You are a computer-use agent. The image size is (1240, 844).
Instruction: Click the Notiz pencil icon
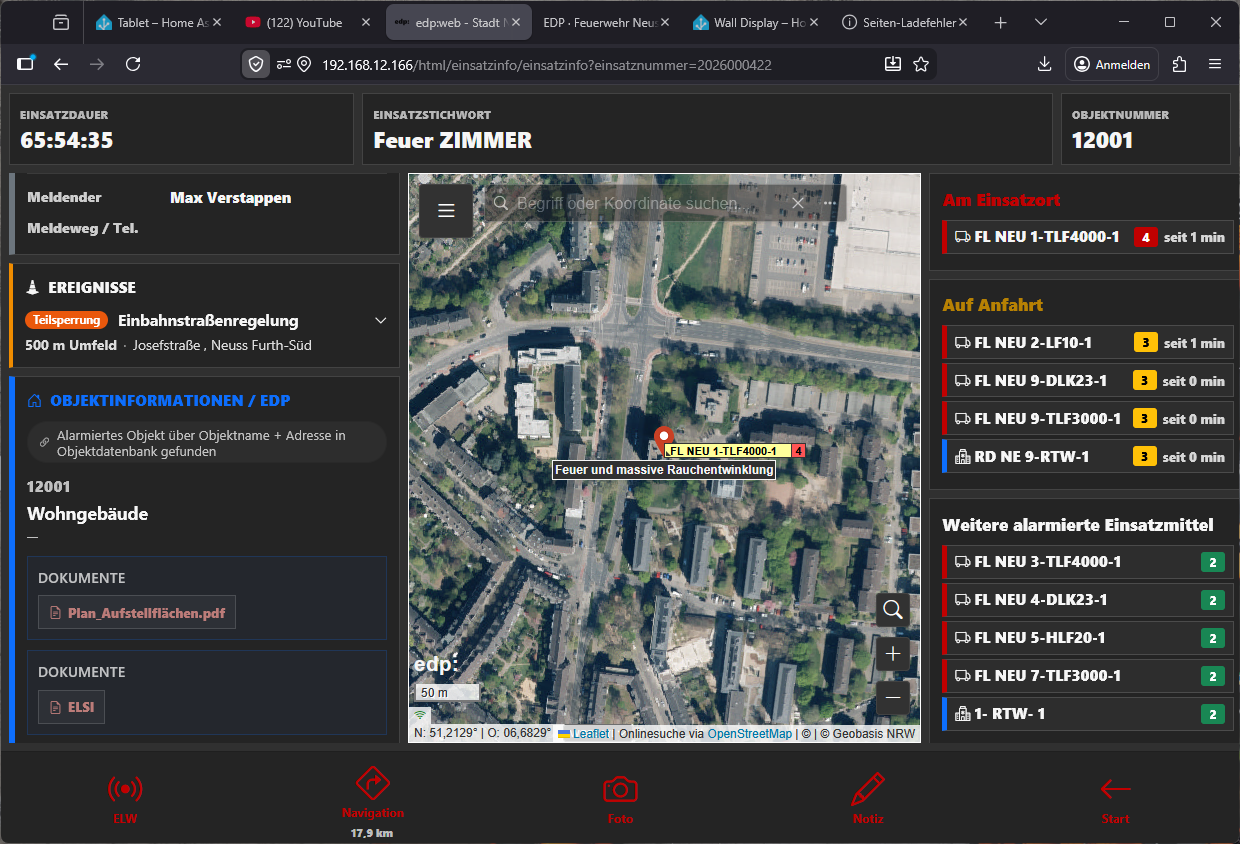(x=868, y=789)
